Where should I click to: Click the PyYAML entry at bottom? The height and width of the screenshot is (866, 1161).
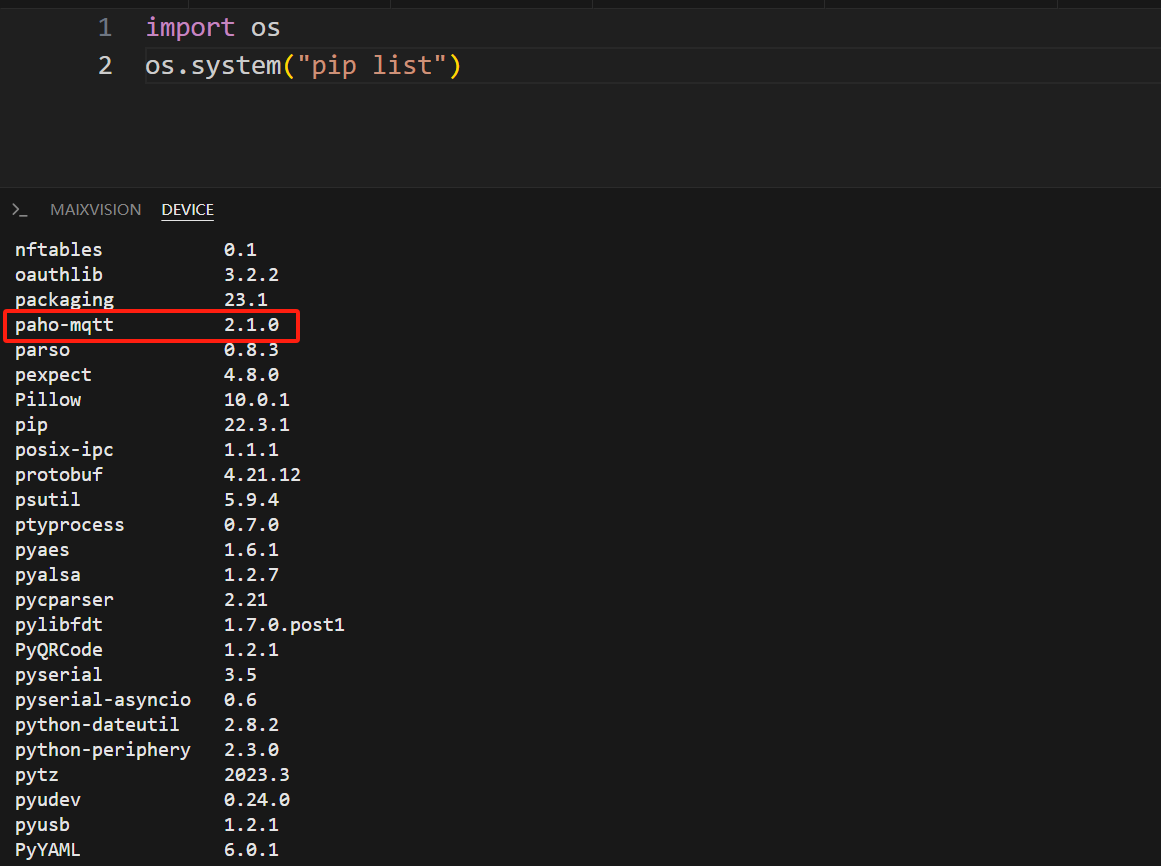(47, 850)
